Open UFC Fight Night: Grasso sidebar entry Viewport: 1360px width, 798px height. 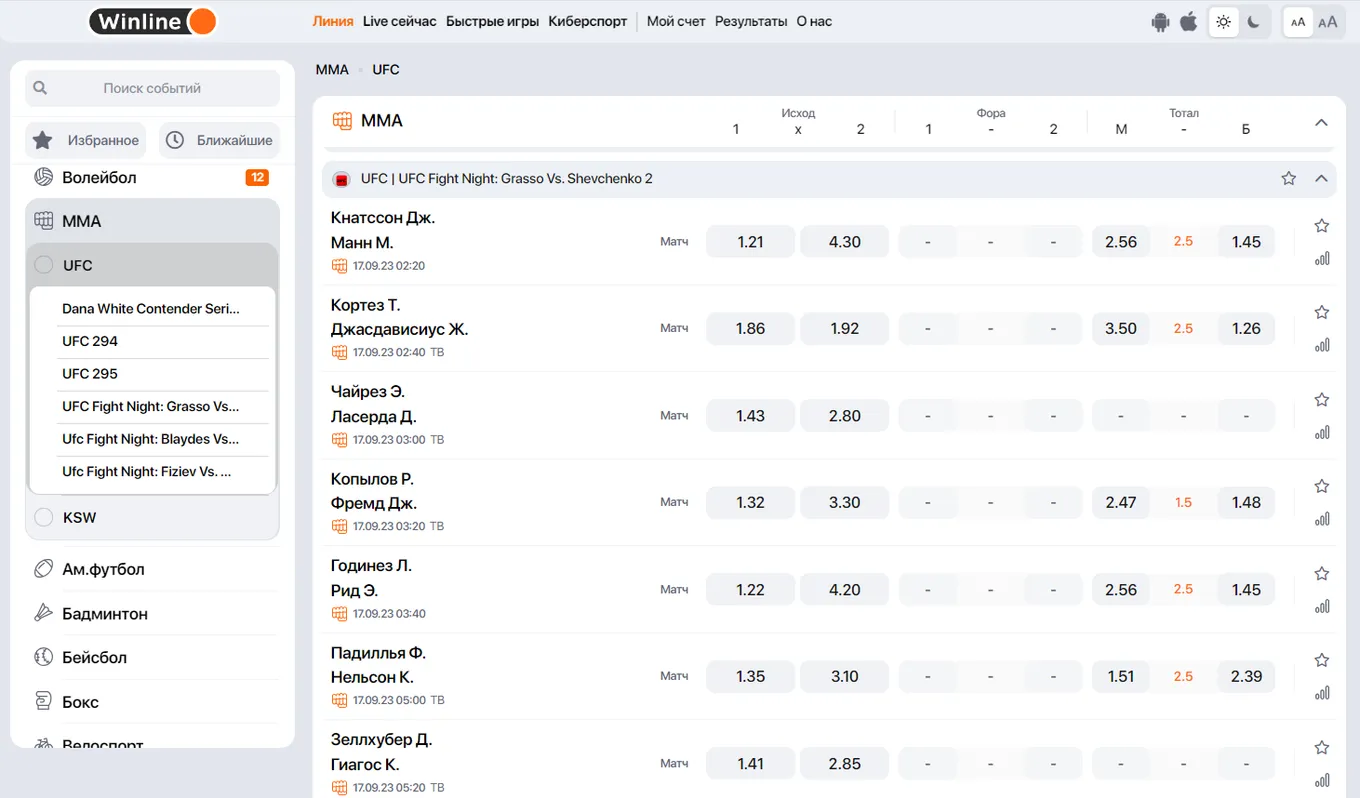152,406
